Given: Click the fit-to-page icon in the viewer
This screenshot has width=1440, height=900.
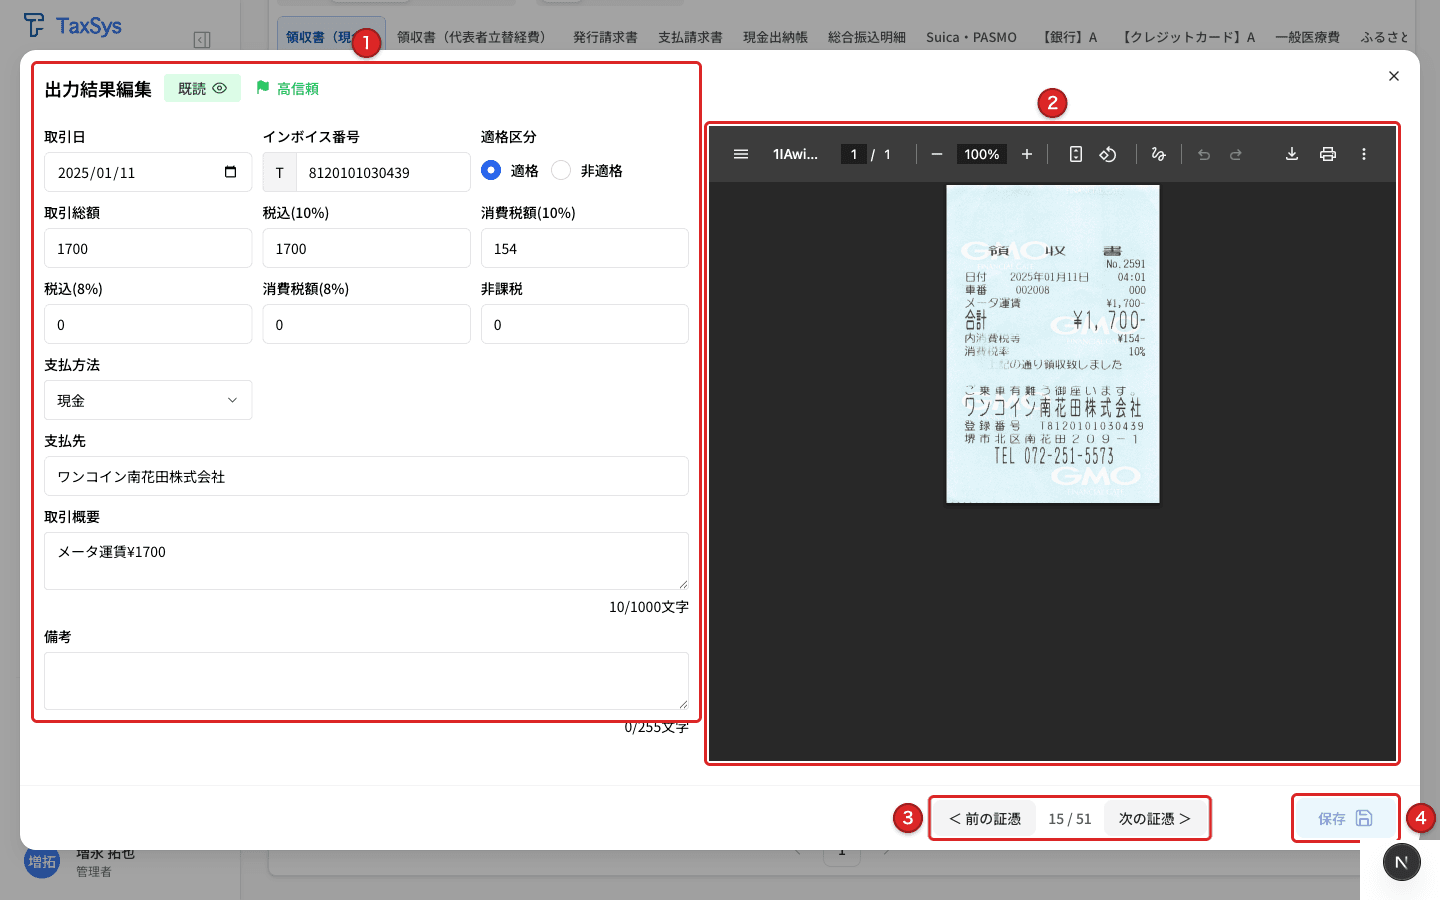Looking at the screenshot, I should pyautogui.click(x=1074, y=154).
